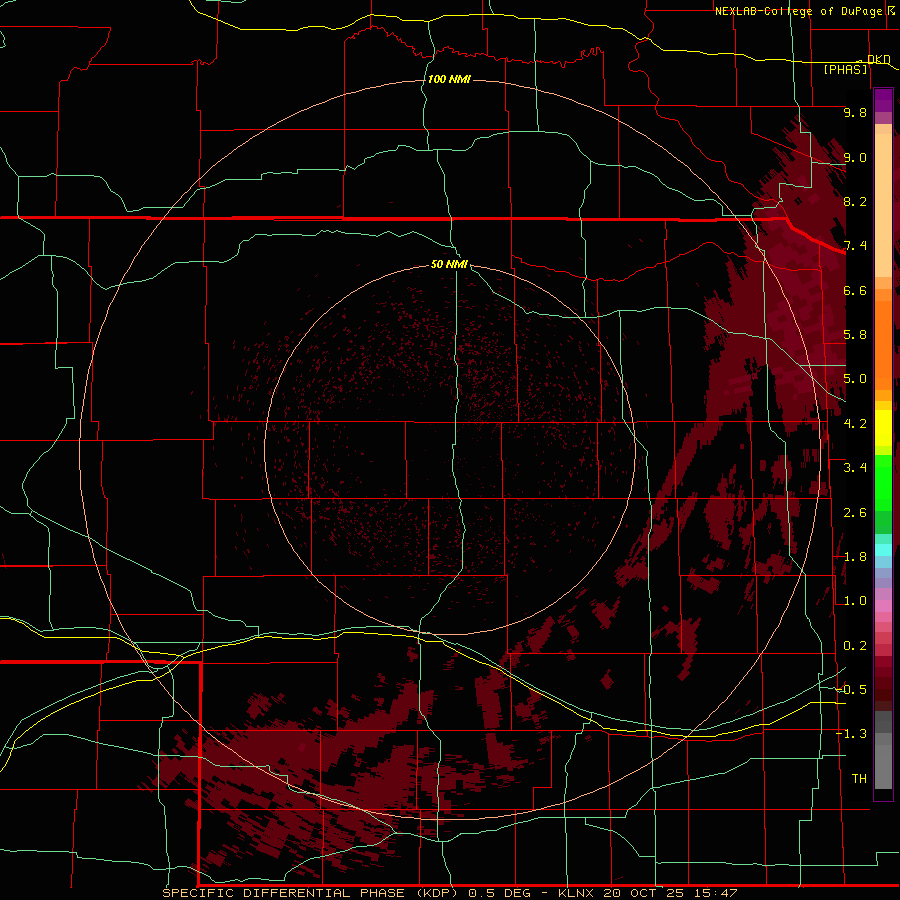This screenshot has height=900, width=900.
Task: Pick the bright green band of the color bar
Action: point(883,482)
